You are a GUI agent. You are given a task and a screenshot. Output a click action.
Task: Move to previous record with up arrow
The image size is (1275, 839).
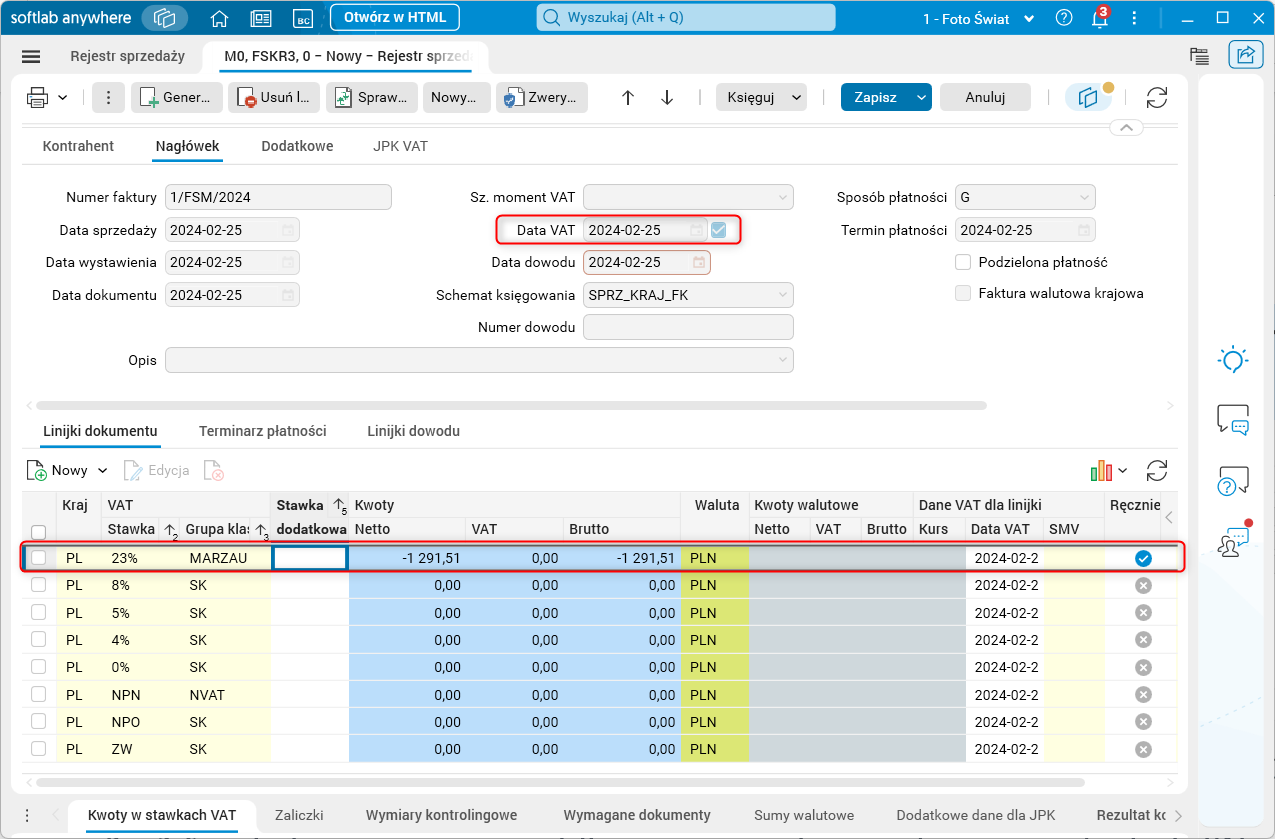(x=628, y=97)
